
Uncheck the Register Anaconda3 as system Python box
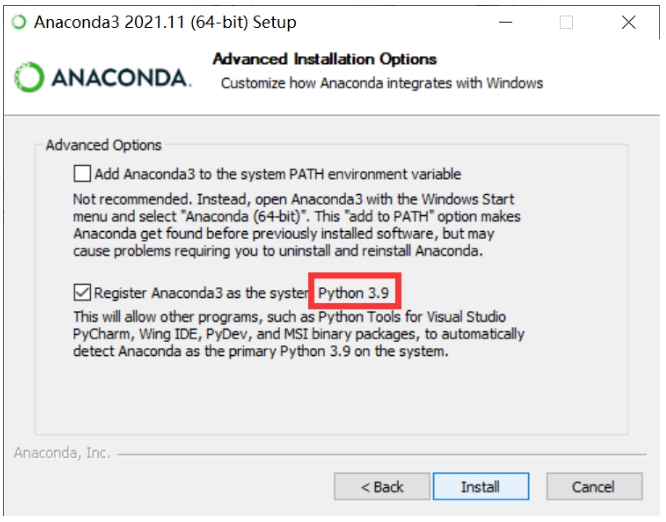tap(82, 293)
